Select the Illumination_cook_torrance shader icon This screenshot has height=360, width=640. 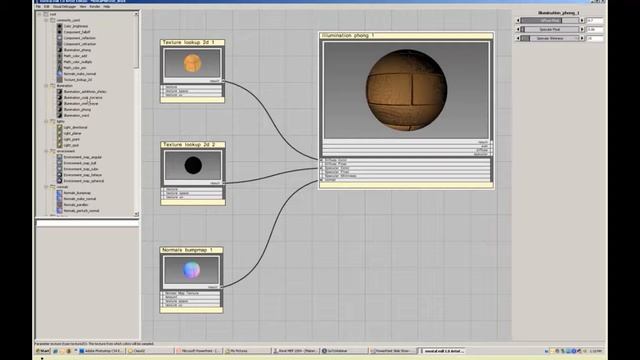click(x=60, y=98)
